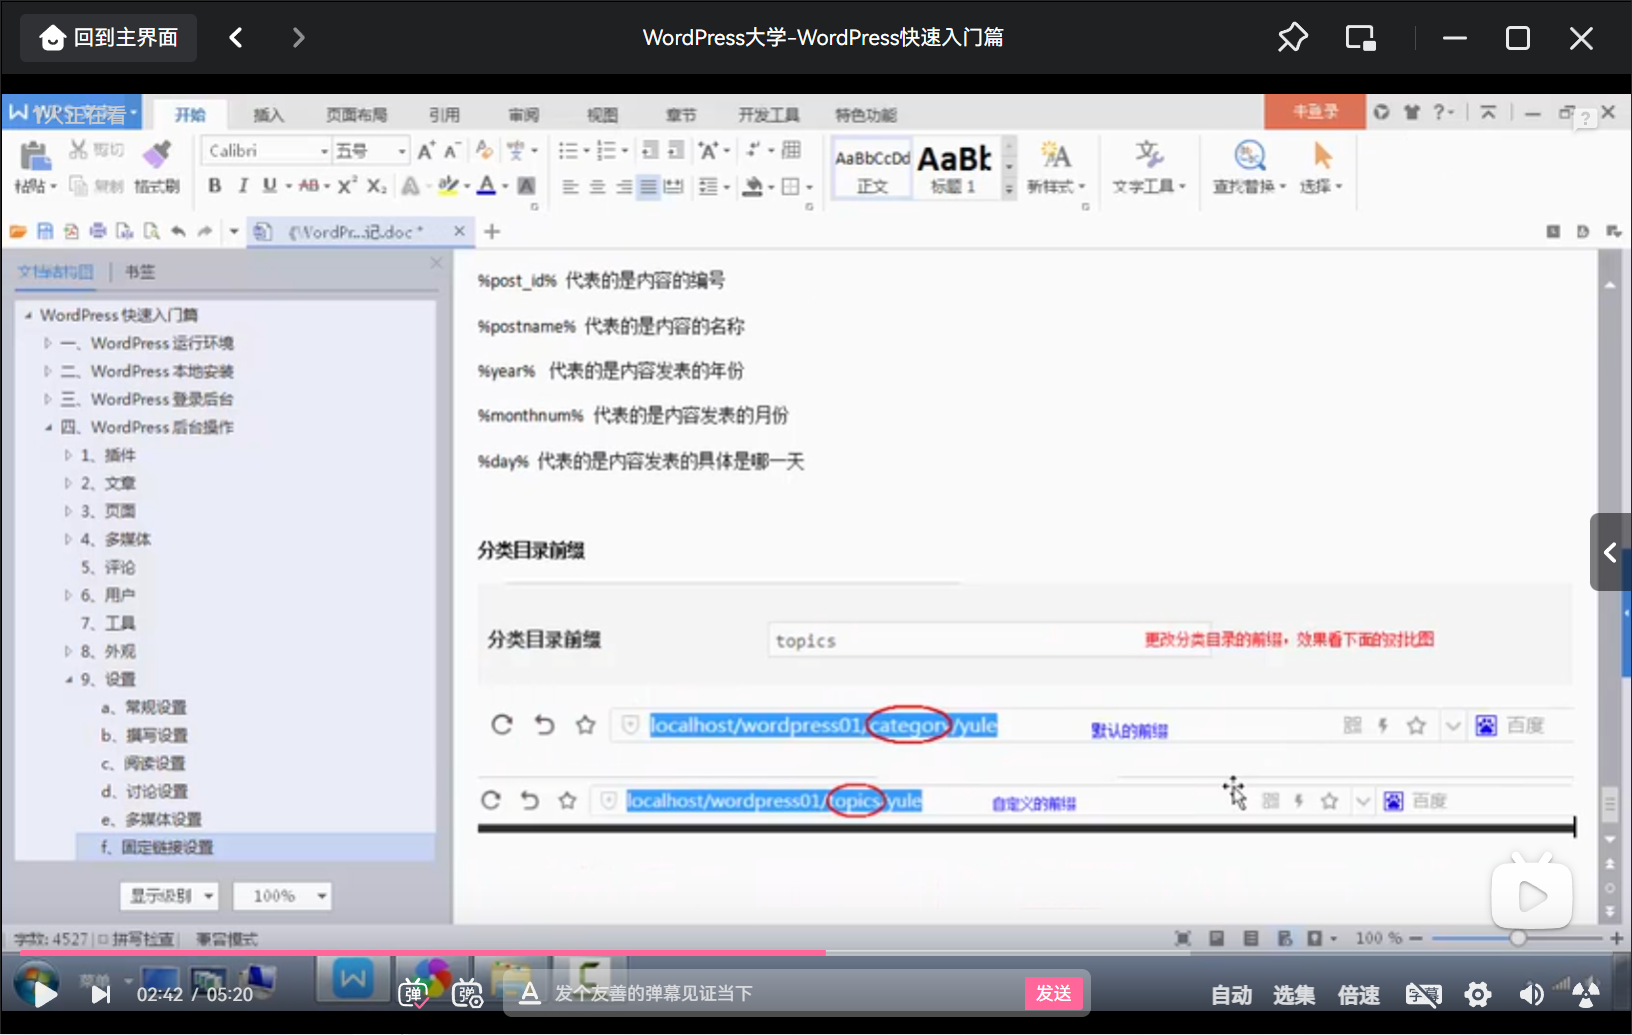Expand the 一、WordPress运行环境 tree node

[x=47, y=343]
